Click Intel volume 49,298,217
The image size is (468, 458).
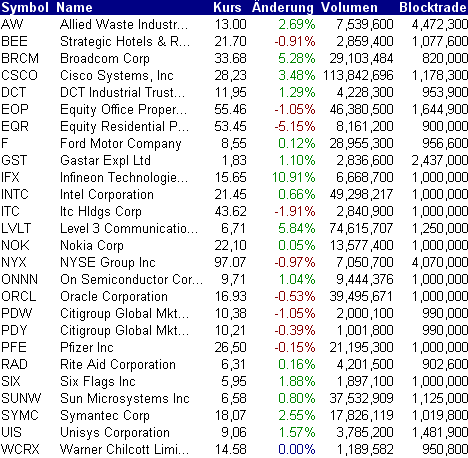click(x=362, y=194)
